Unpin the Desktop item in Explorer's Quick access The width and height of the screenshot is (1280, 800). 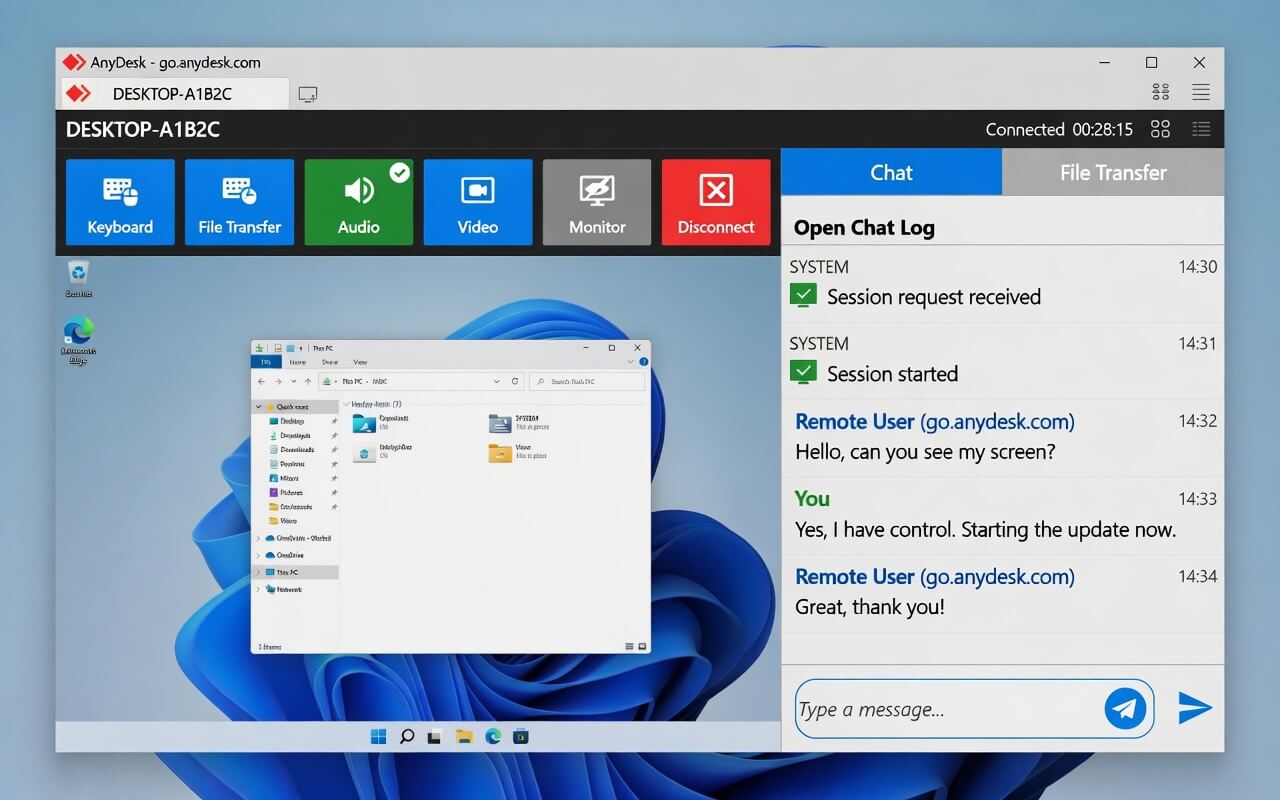tap(334, 422)
